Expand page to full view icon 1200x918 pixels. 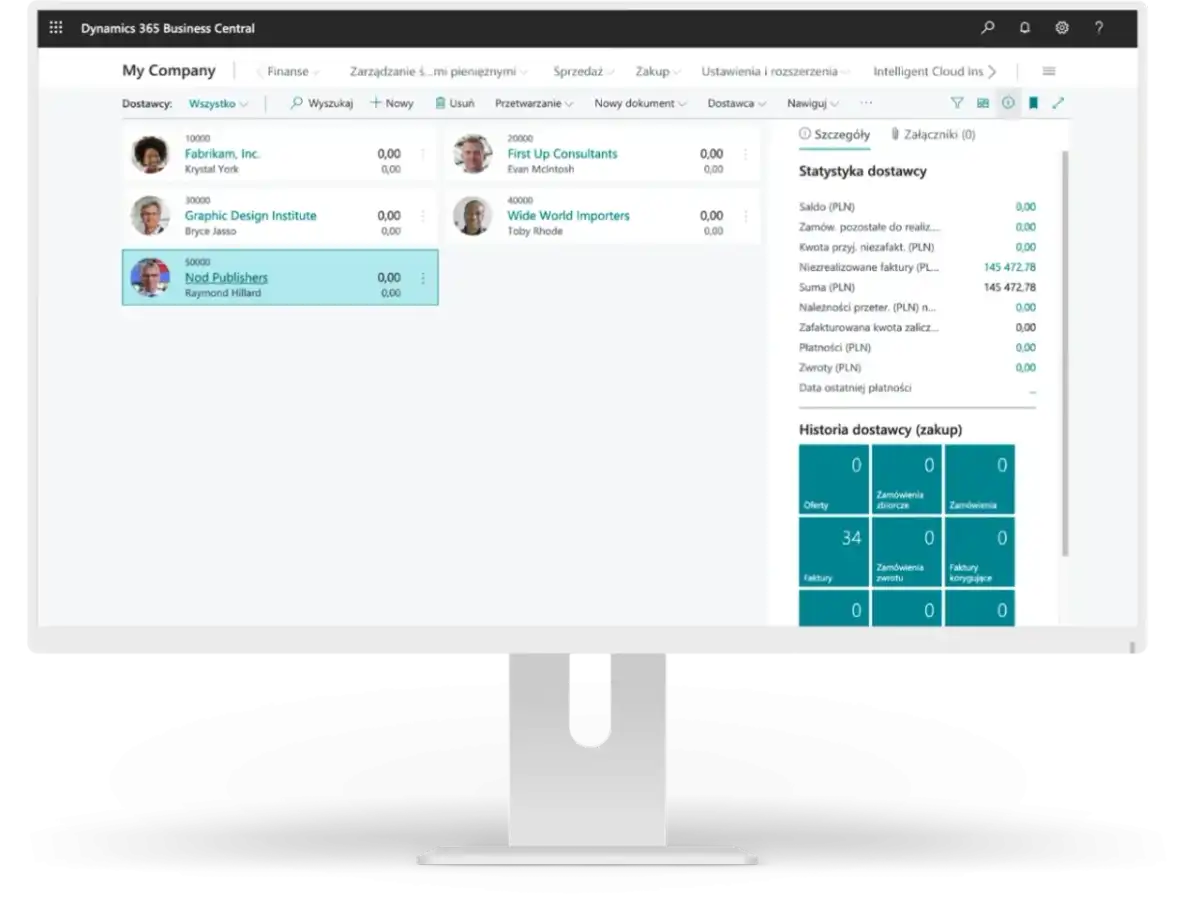(1058, 103)
